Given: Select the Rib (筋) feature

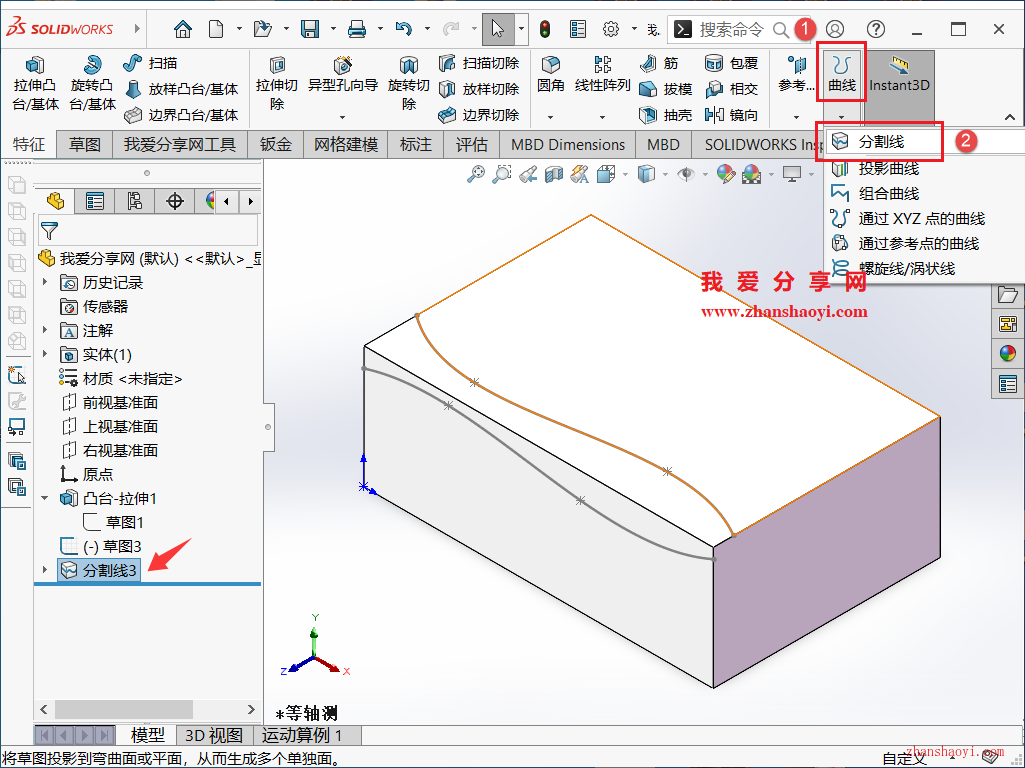Looking at the screenshot, I should coord(659,63).
